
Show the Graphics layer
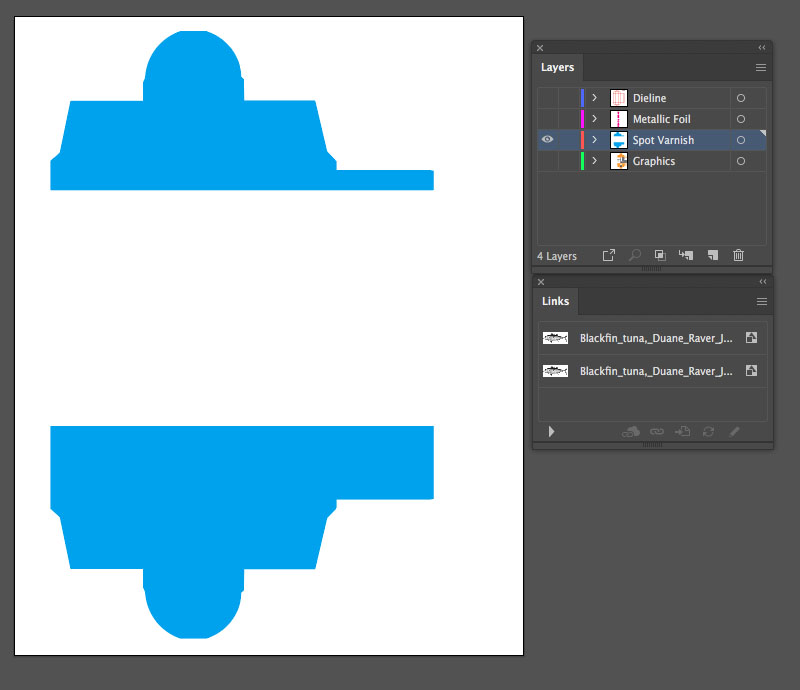coord(546,161)
